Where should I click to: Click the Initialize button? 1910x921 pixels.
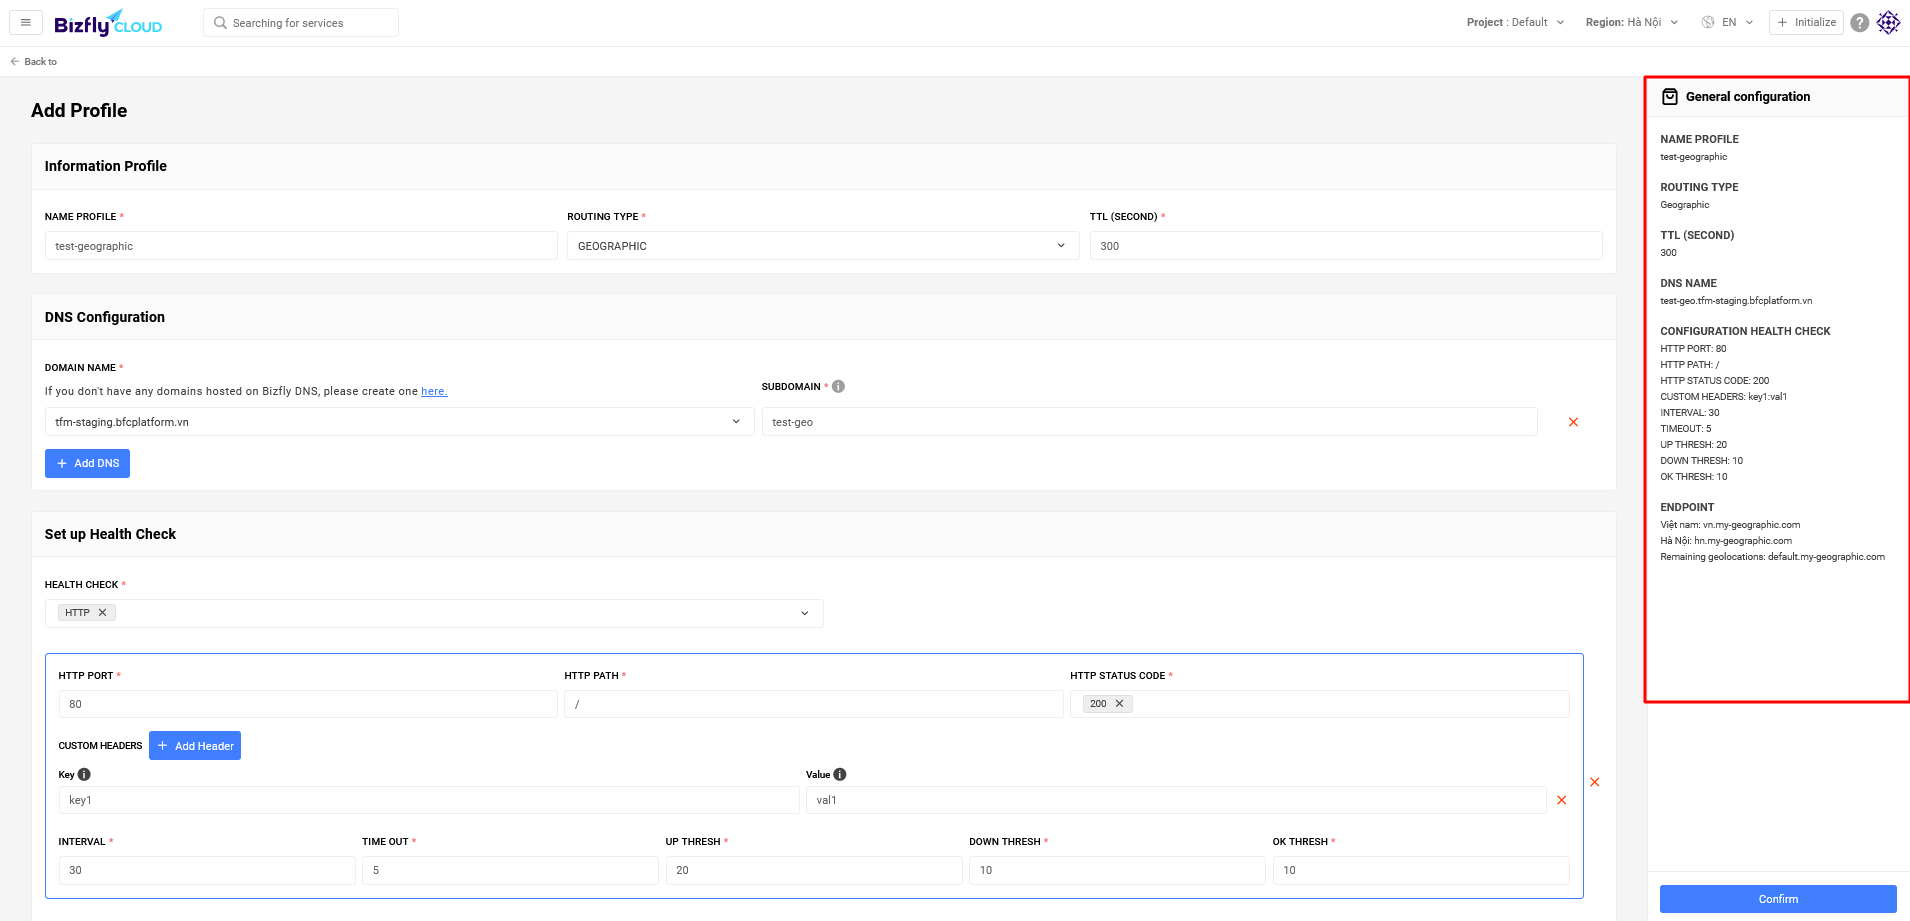tap(1806, 22)
